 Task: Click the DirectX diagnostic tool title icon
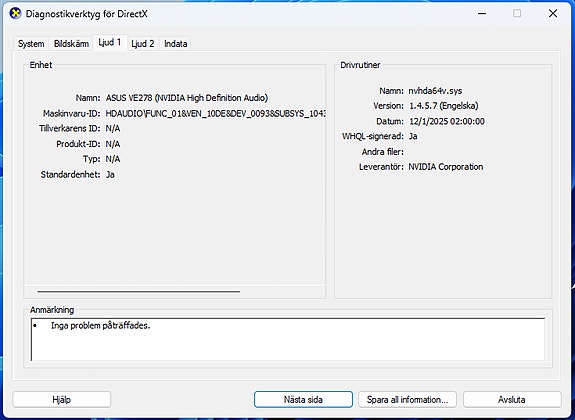point(15,14)
